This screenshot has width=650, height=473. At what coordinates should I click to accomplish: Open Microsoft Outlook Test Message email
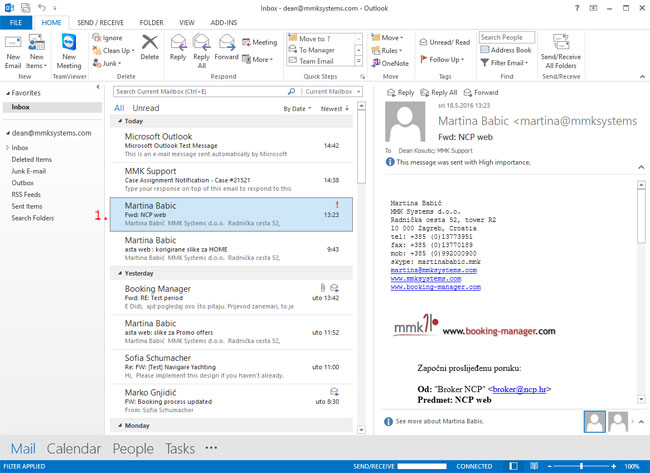pos(231,145)
